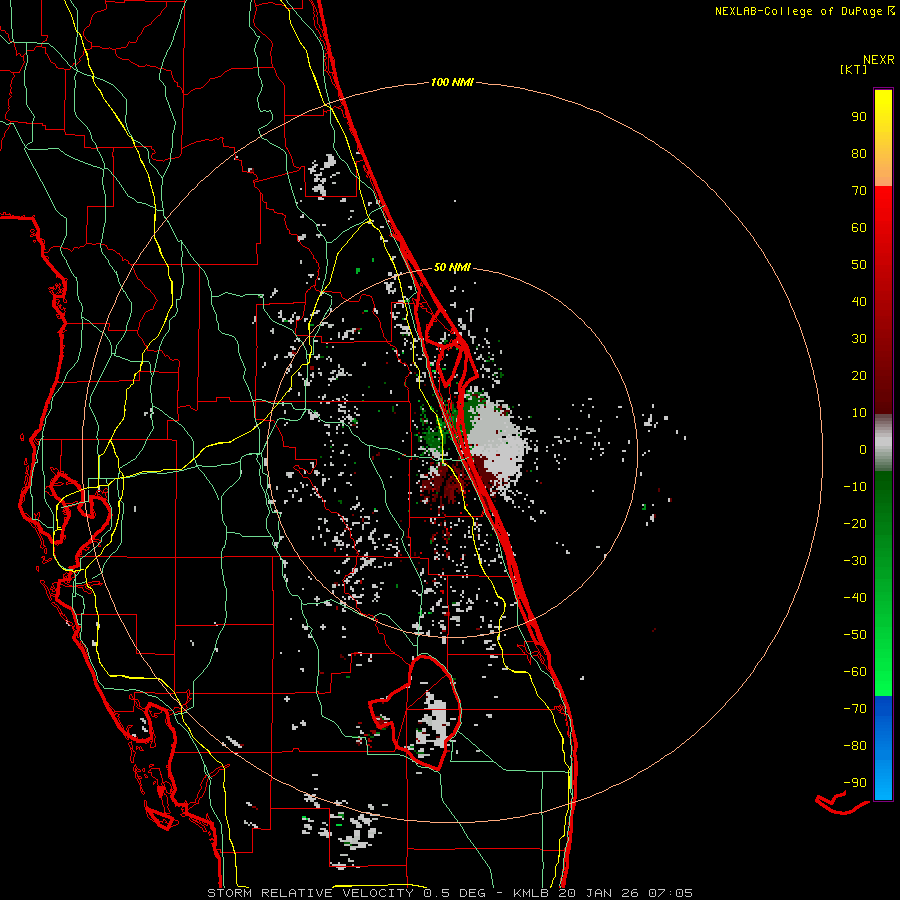900x900 pixels.
Task: Click the STORM RELATIVE VELOCITY footer title
Action: tap(311, 893)
